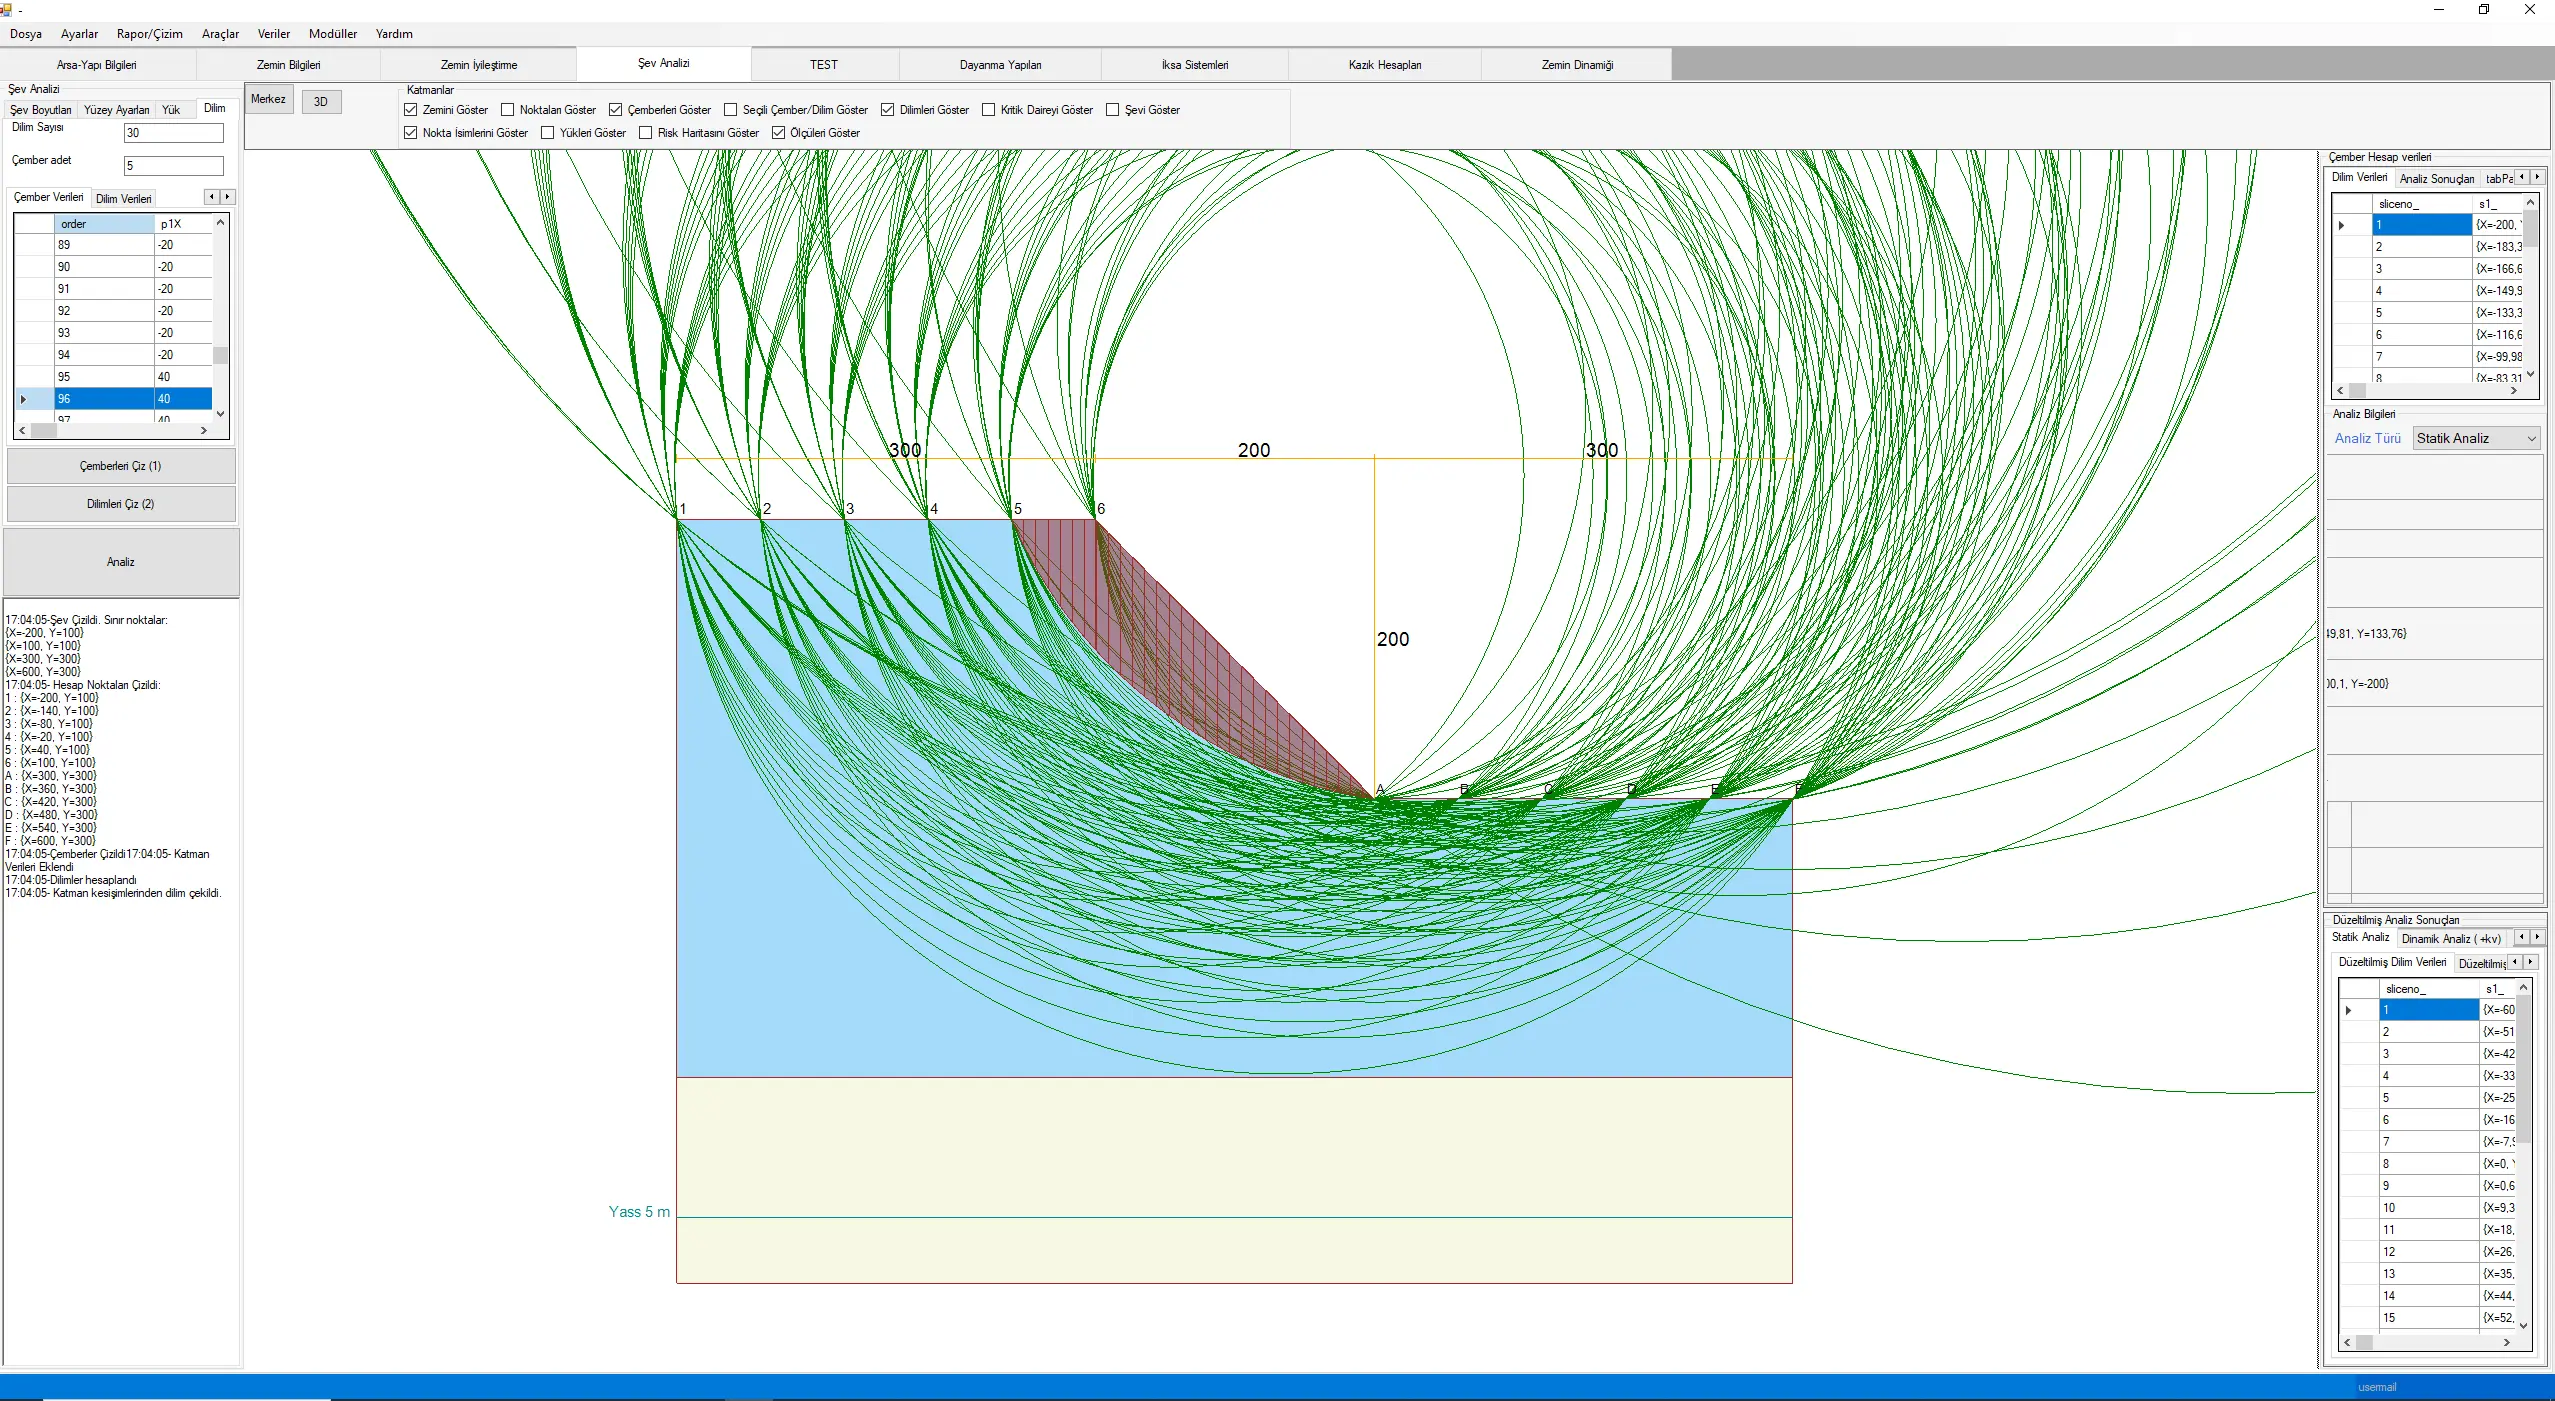Click down arrow of Çember Verileri grid scrollbar
Screen dimensions: 2555x1401
[221, 413]
